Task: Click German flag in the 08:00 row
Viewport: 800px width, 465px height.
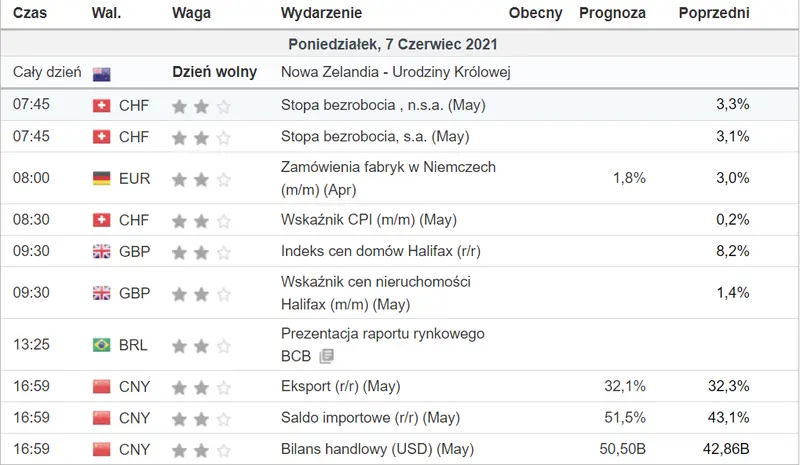Action: [102, 178]
